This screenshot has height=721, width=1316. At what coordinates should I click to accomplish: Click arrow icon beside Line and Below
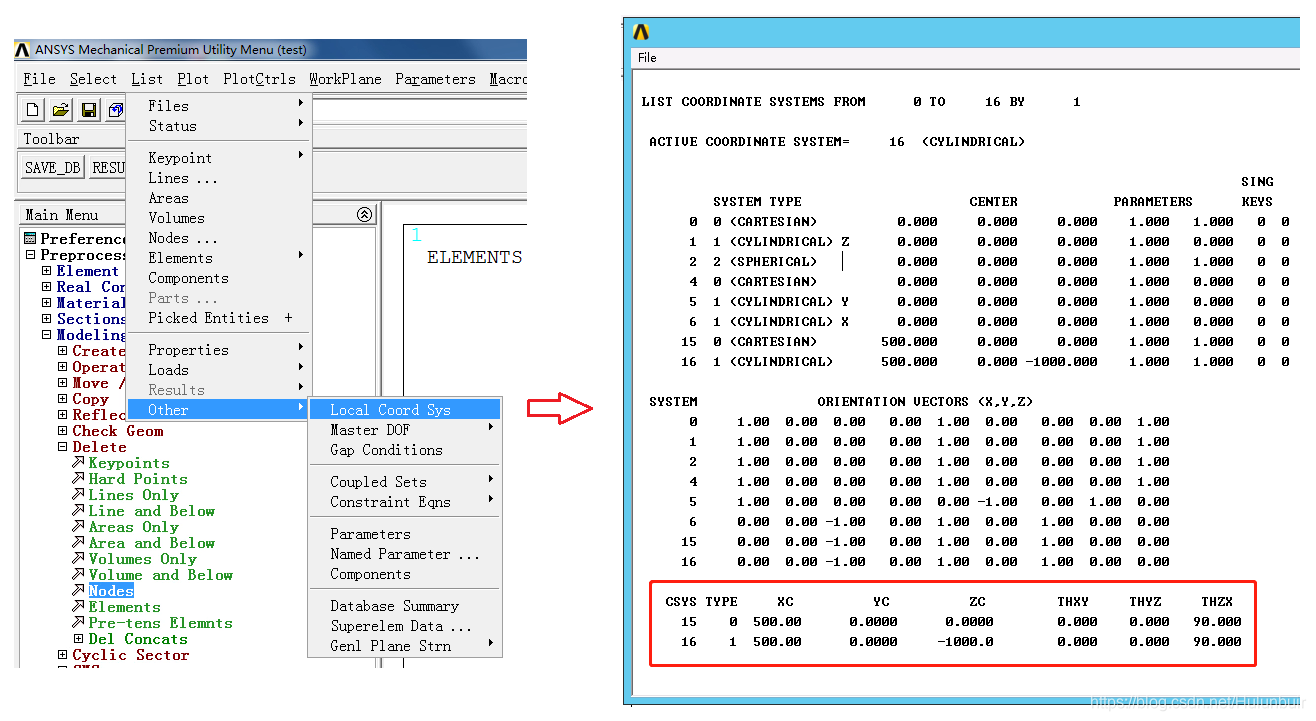(x=78, y=511)
